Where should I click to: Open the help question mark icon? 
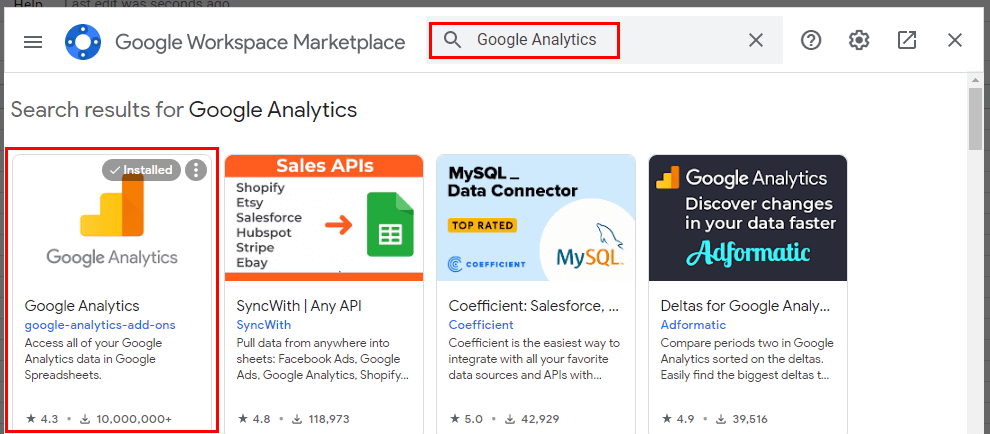[x=811, y=40]
